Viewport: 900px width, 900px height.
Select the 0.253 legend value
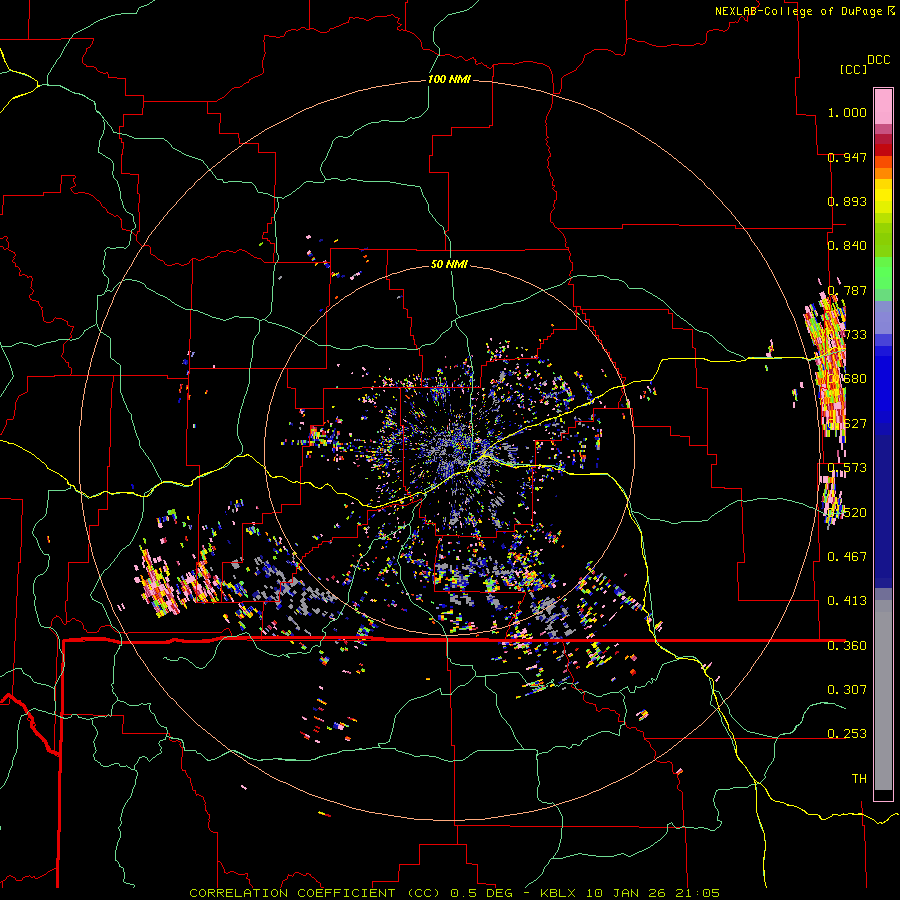click(x=847, y=734)
